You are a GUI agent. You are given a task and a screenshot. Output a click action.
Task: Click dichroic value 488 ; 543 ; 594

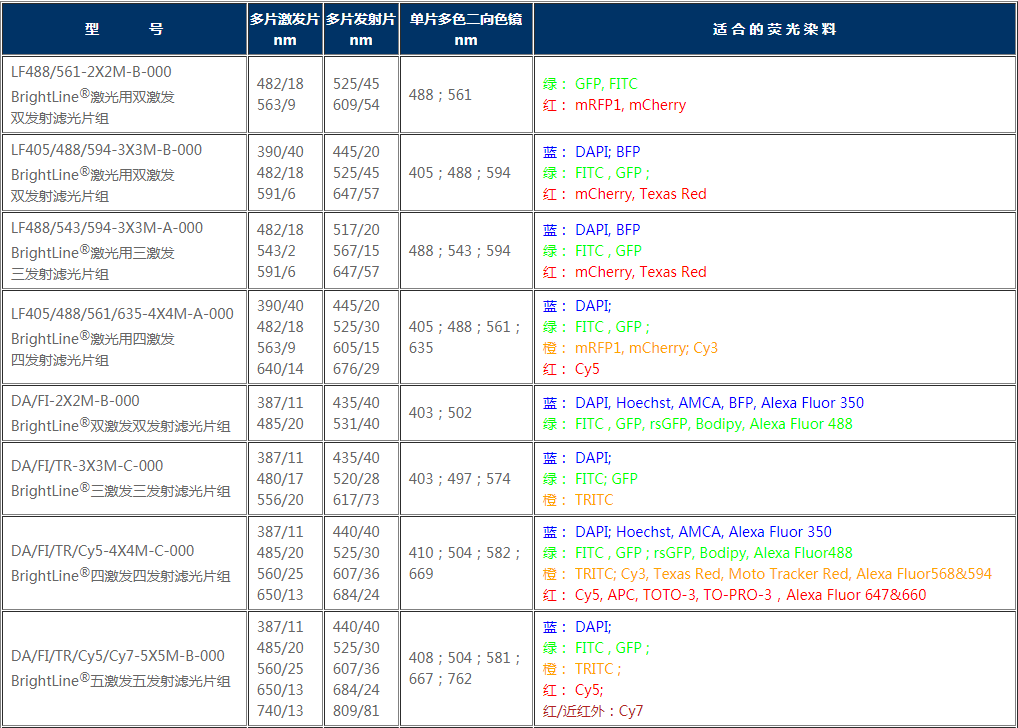point(460,251)
